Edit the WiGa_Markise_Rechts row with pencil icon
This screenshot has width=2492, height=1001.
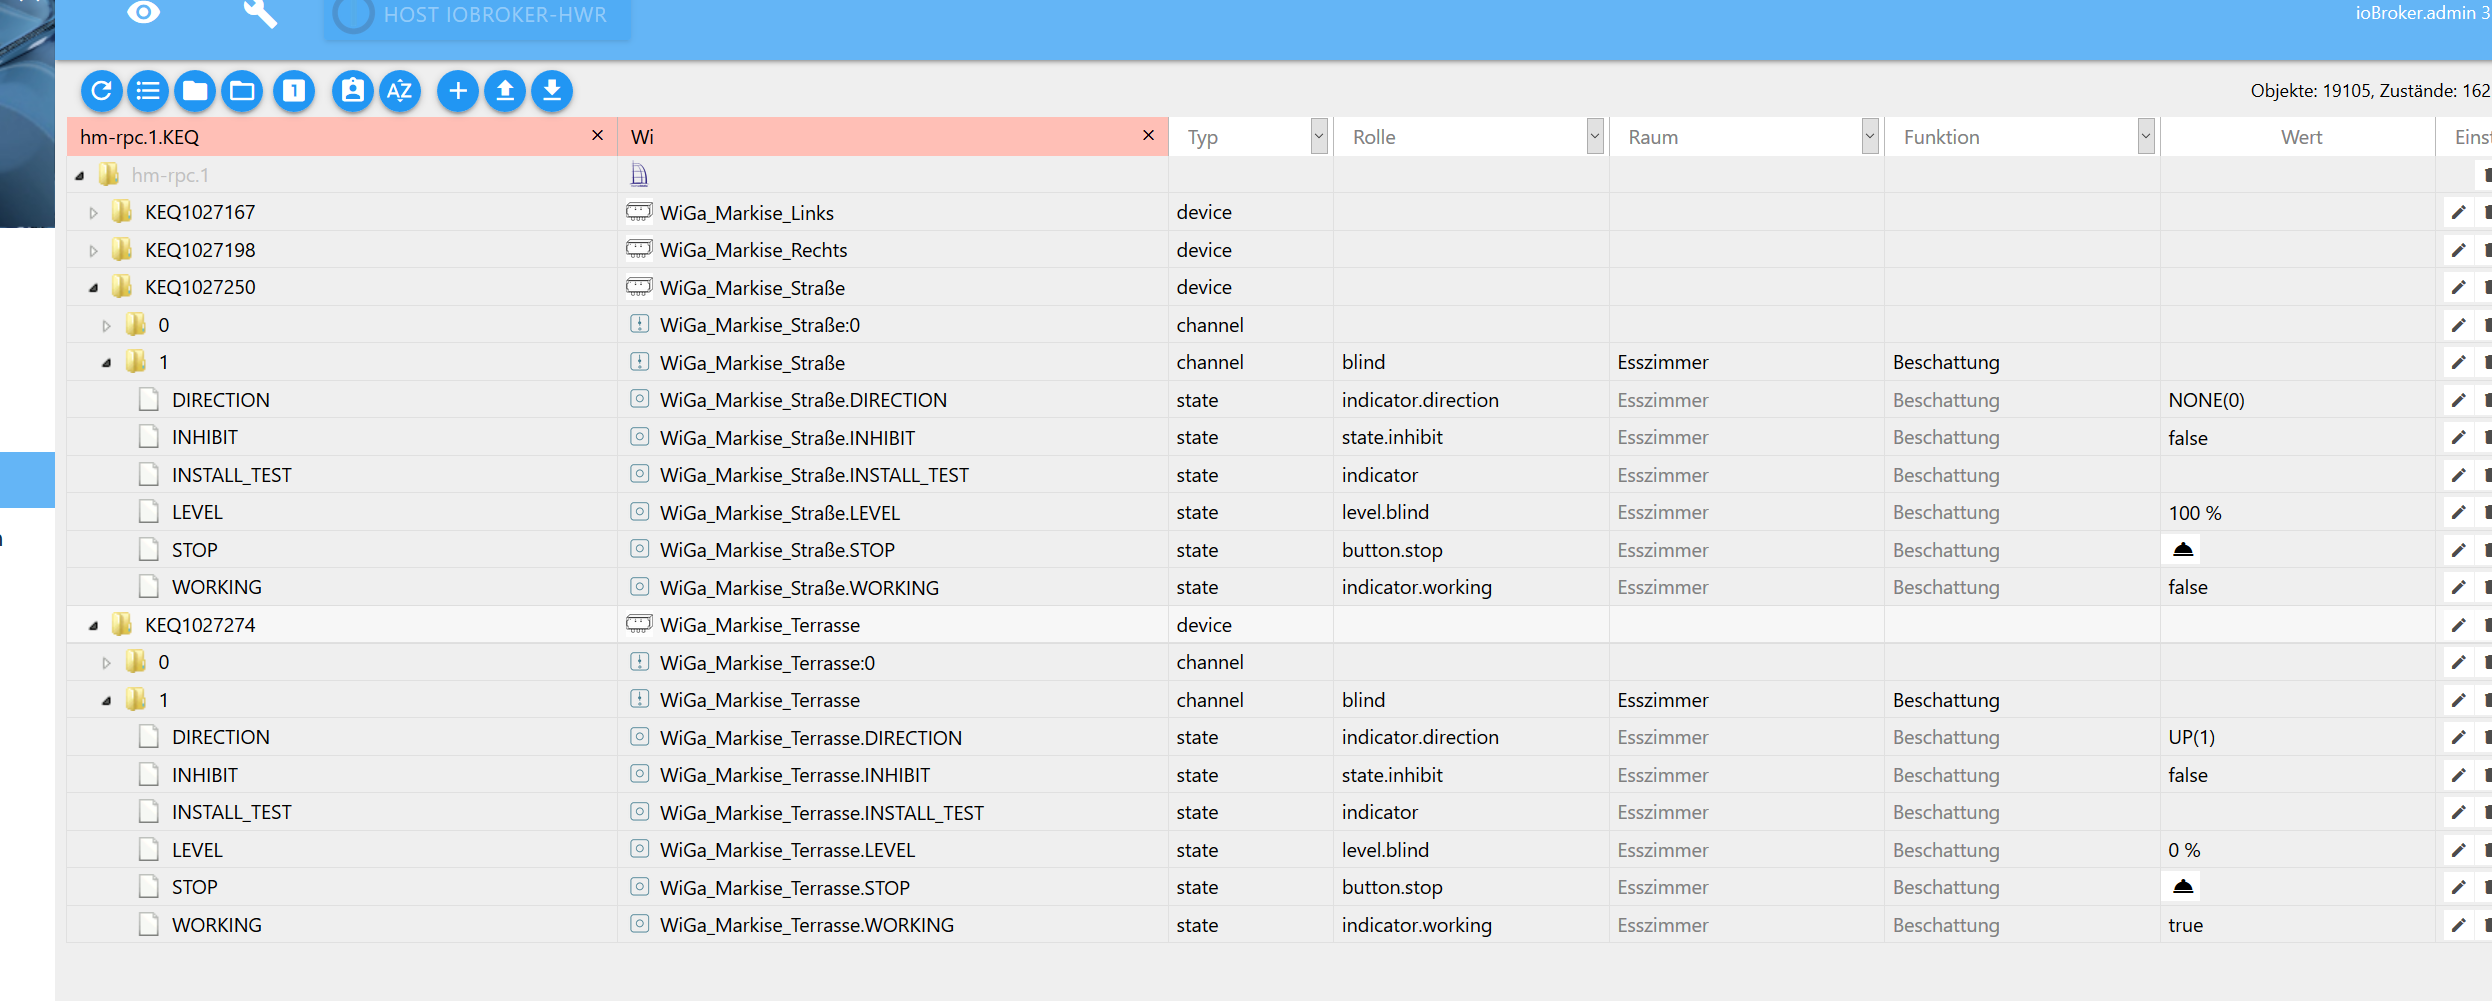(x=2458, y=250)
